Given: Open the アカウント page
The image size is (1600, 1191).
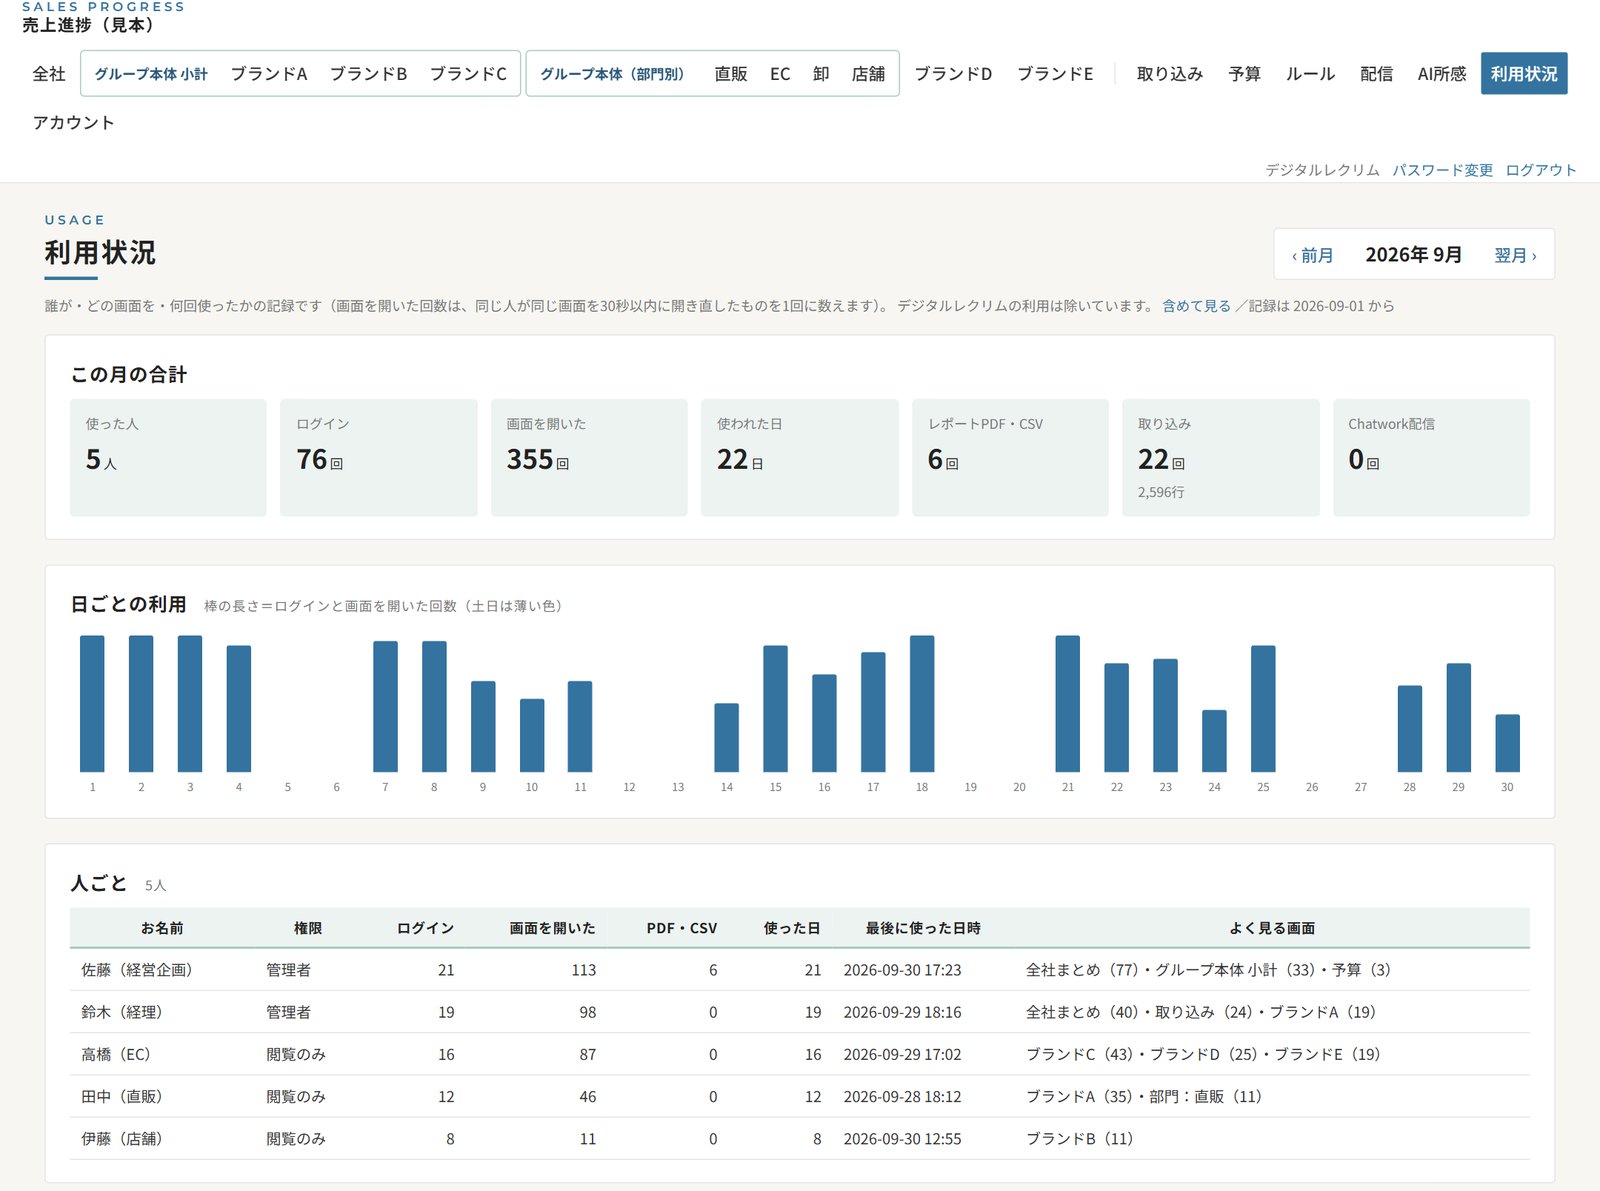Looking at the screenshot, I should [73, 122].
